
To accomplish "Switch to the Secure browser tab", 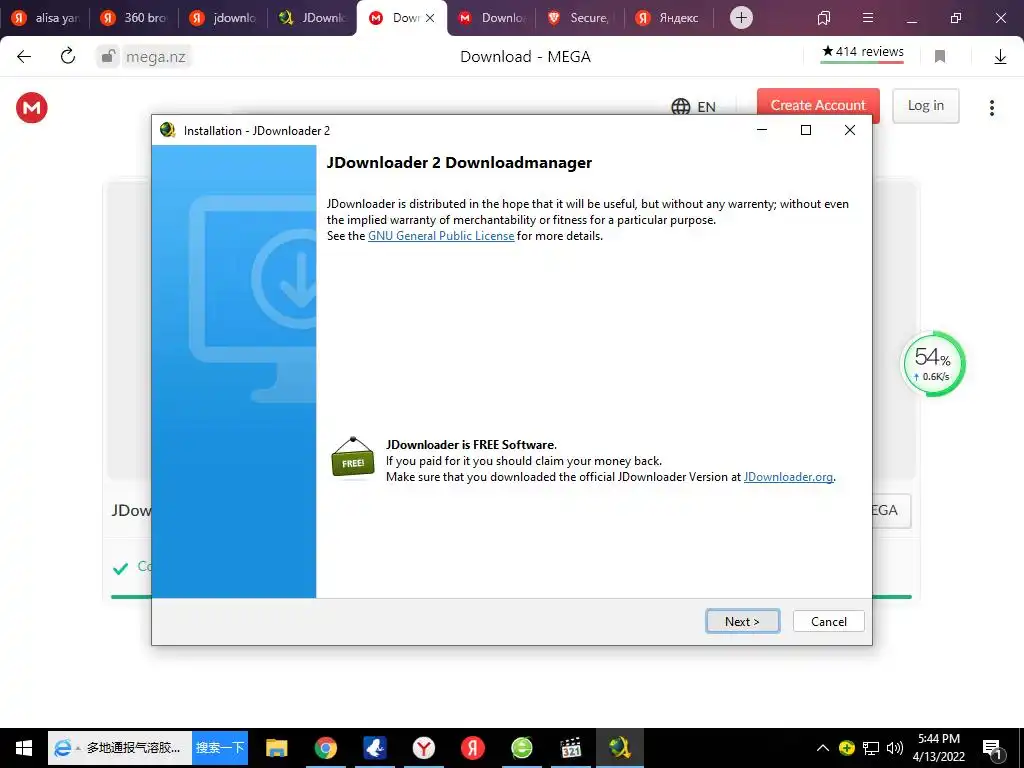I will 580,18.
